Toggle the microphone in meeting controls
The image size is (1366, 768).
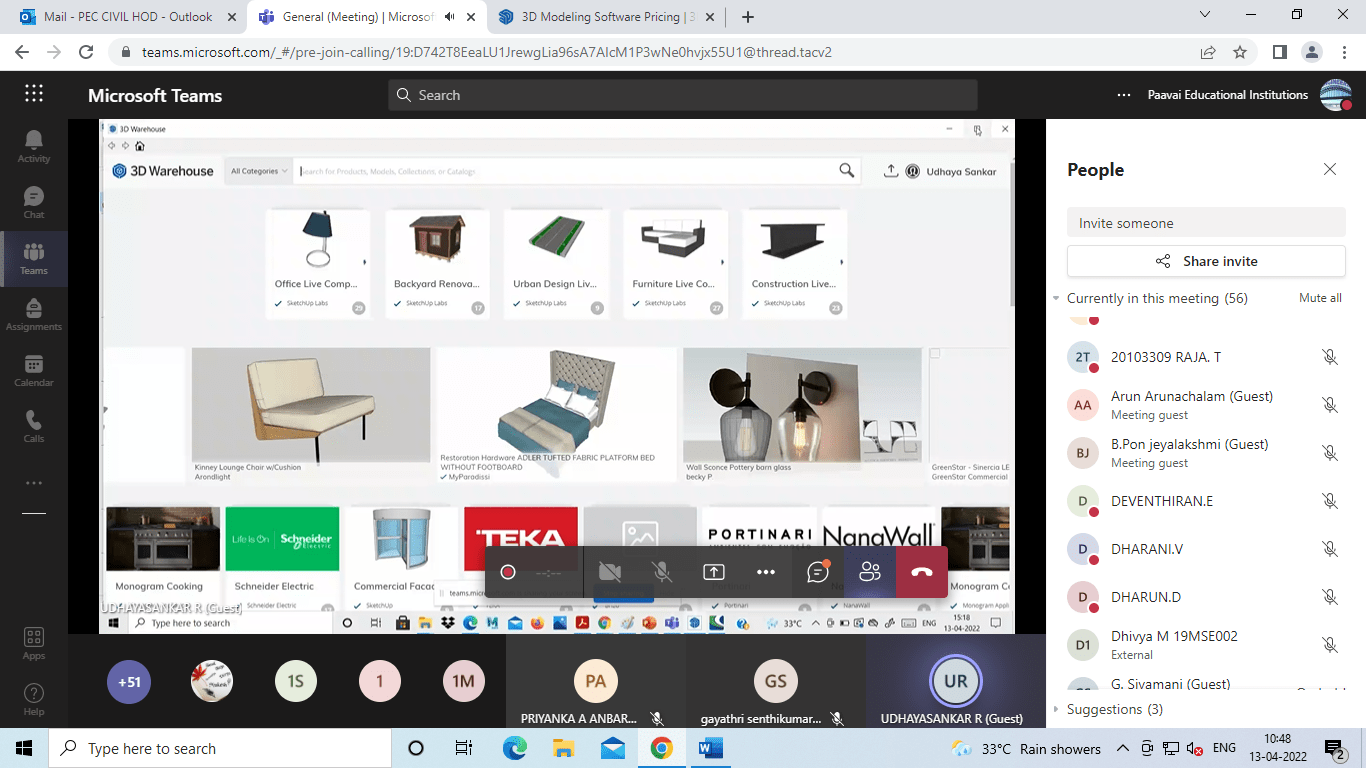tap(662, 572)
